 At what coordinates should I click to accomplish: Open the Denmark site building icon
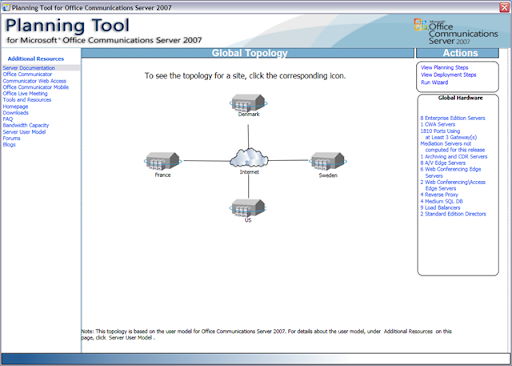pos(248,103)
